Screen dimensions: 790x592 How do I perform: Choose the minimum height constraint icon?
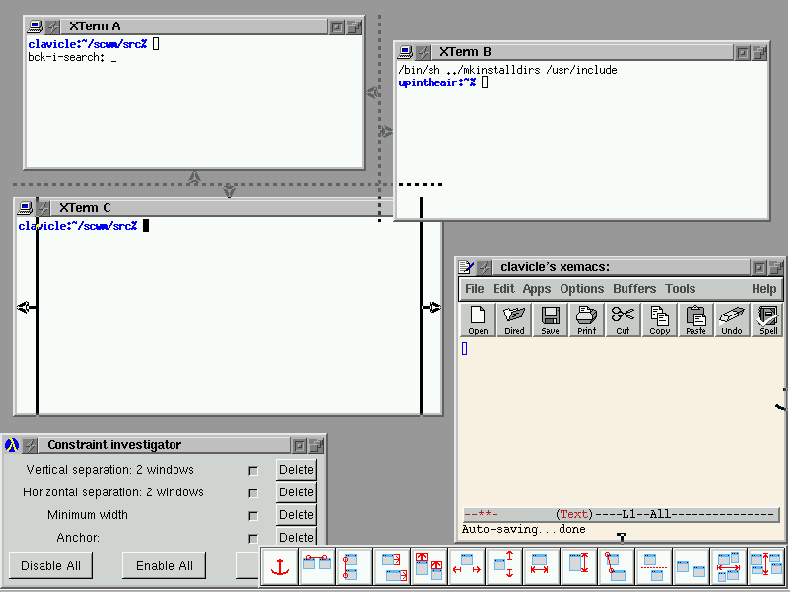click(x=579, y=567)
